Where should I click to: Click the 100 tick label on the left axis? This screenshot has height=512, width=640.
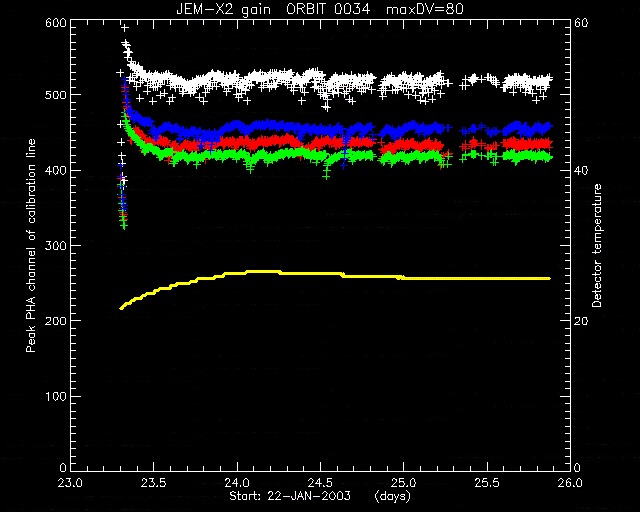click(56, 396)
